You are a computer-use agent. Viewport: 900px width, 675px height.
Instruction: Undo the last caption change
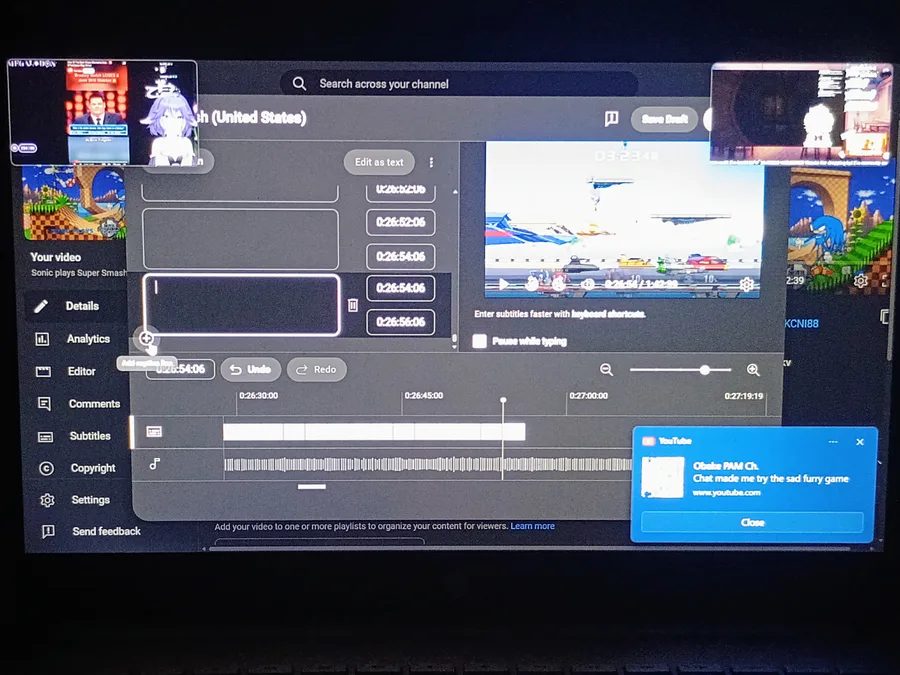coord(250,370)
